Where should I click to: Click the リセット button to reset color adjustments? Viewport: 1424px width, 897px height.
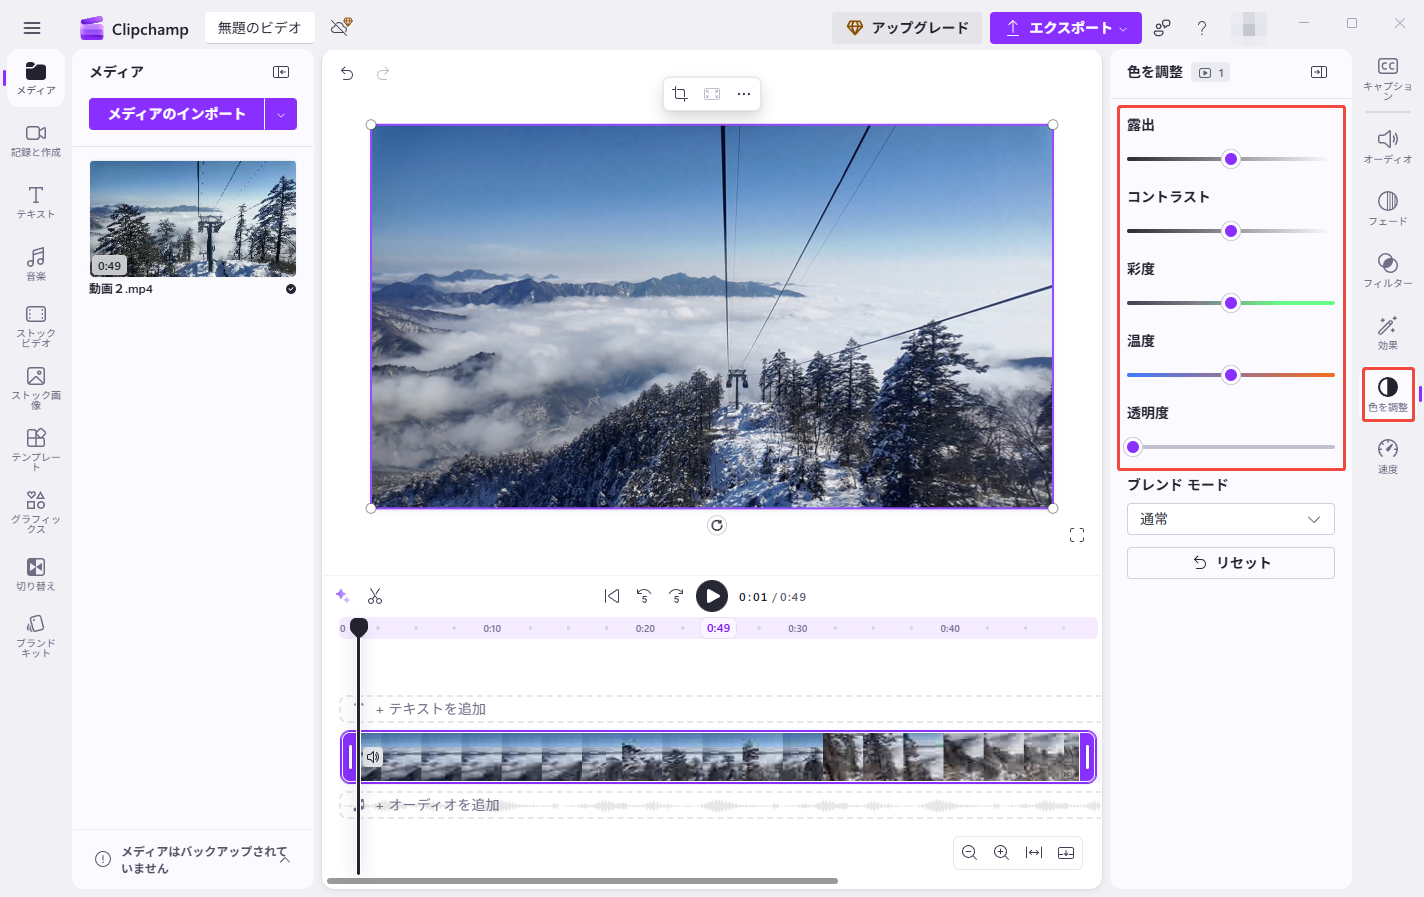click(x=1230, y=562)
